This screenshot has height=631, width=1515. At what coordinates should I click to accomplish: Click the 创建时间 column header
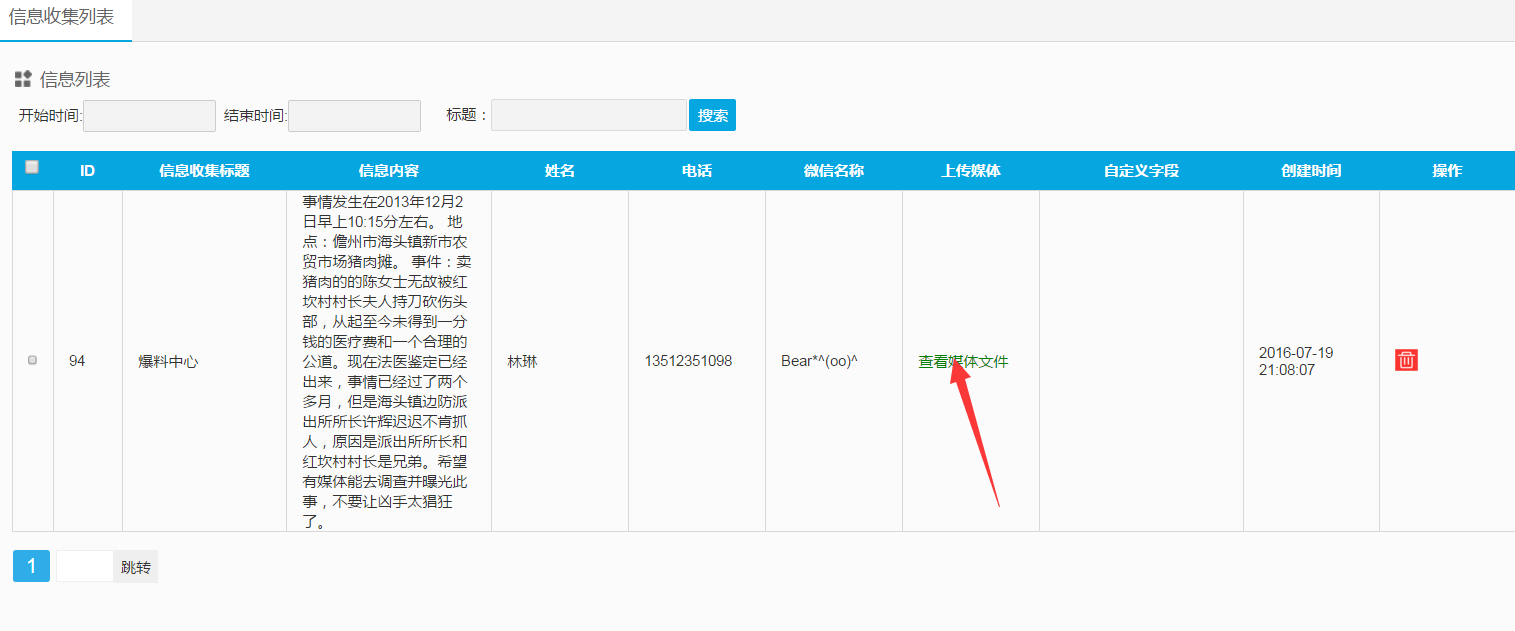(x=1311, y=171)
